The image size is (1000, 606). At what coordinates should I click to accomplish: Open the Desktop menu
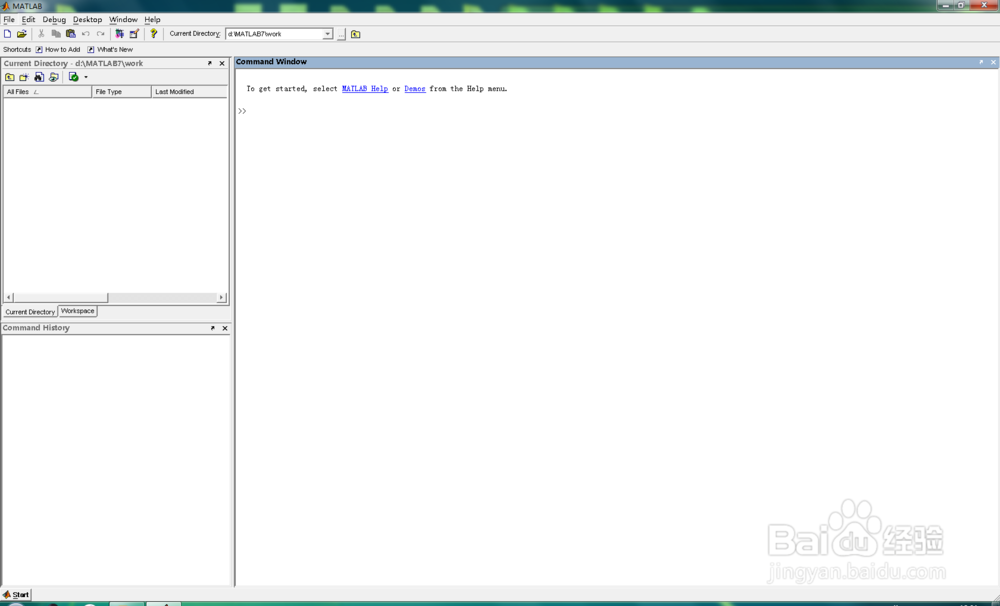87,20
